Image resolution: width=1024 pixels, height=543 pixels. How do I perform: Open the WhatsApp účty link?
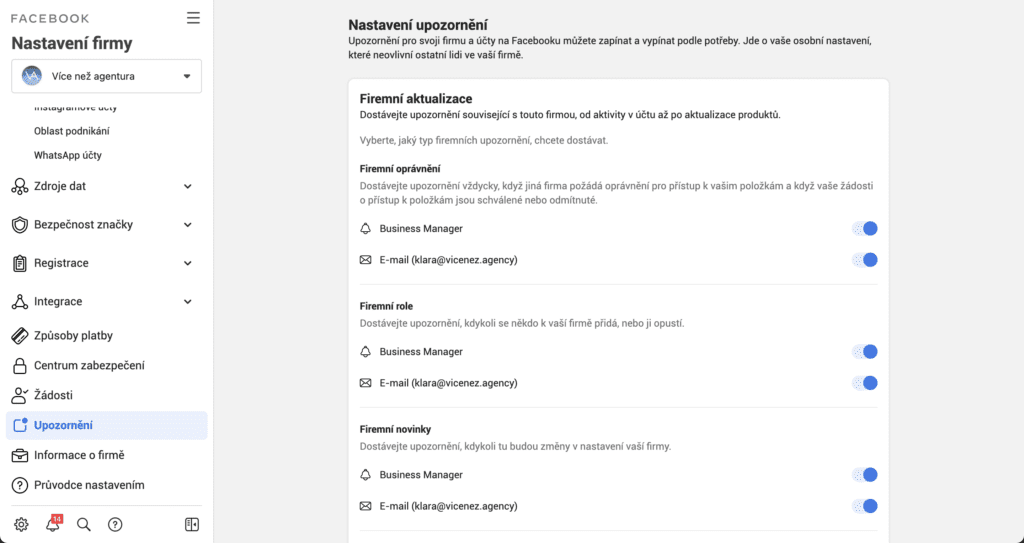(68, 156)
